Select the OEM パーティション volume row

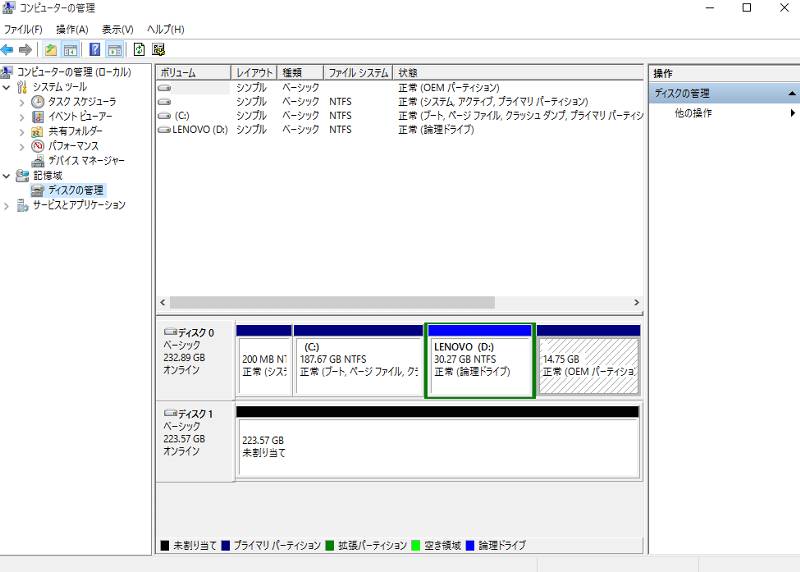pos(399,88)
